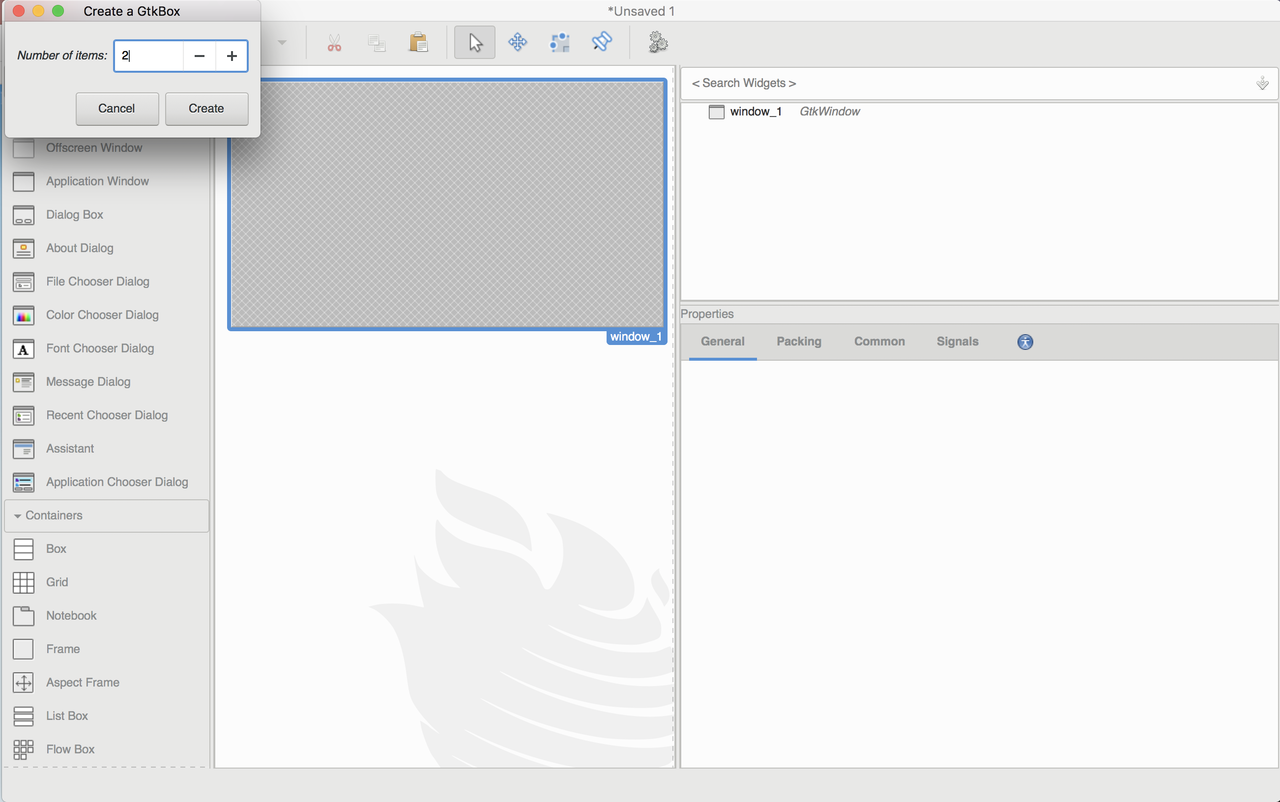This screenshot has width=1280, height=802.
Task: Click the Copy icon in the toolbar
Action: (x=376, y=42)
